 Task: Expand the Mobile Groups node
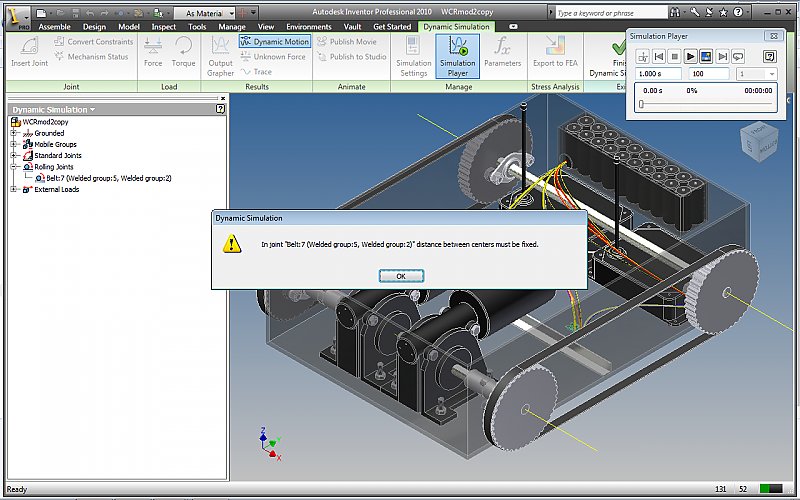pyautogui.click(x=14, y=144)
